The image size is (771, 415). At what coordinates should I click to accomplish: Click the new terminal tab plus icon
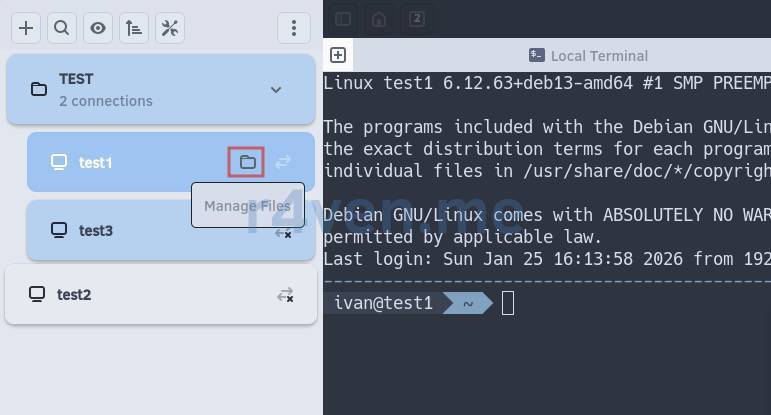click(x=338, y=55)
